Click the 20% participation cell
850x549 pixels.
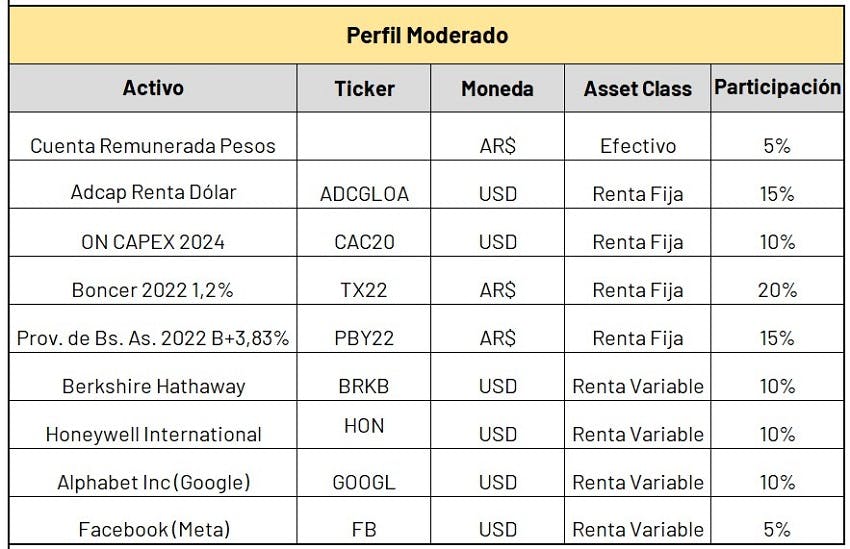[x=777, y=281]
